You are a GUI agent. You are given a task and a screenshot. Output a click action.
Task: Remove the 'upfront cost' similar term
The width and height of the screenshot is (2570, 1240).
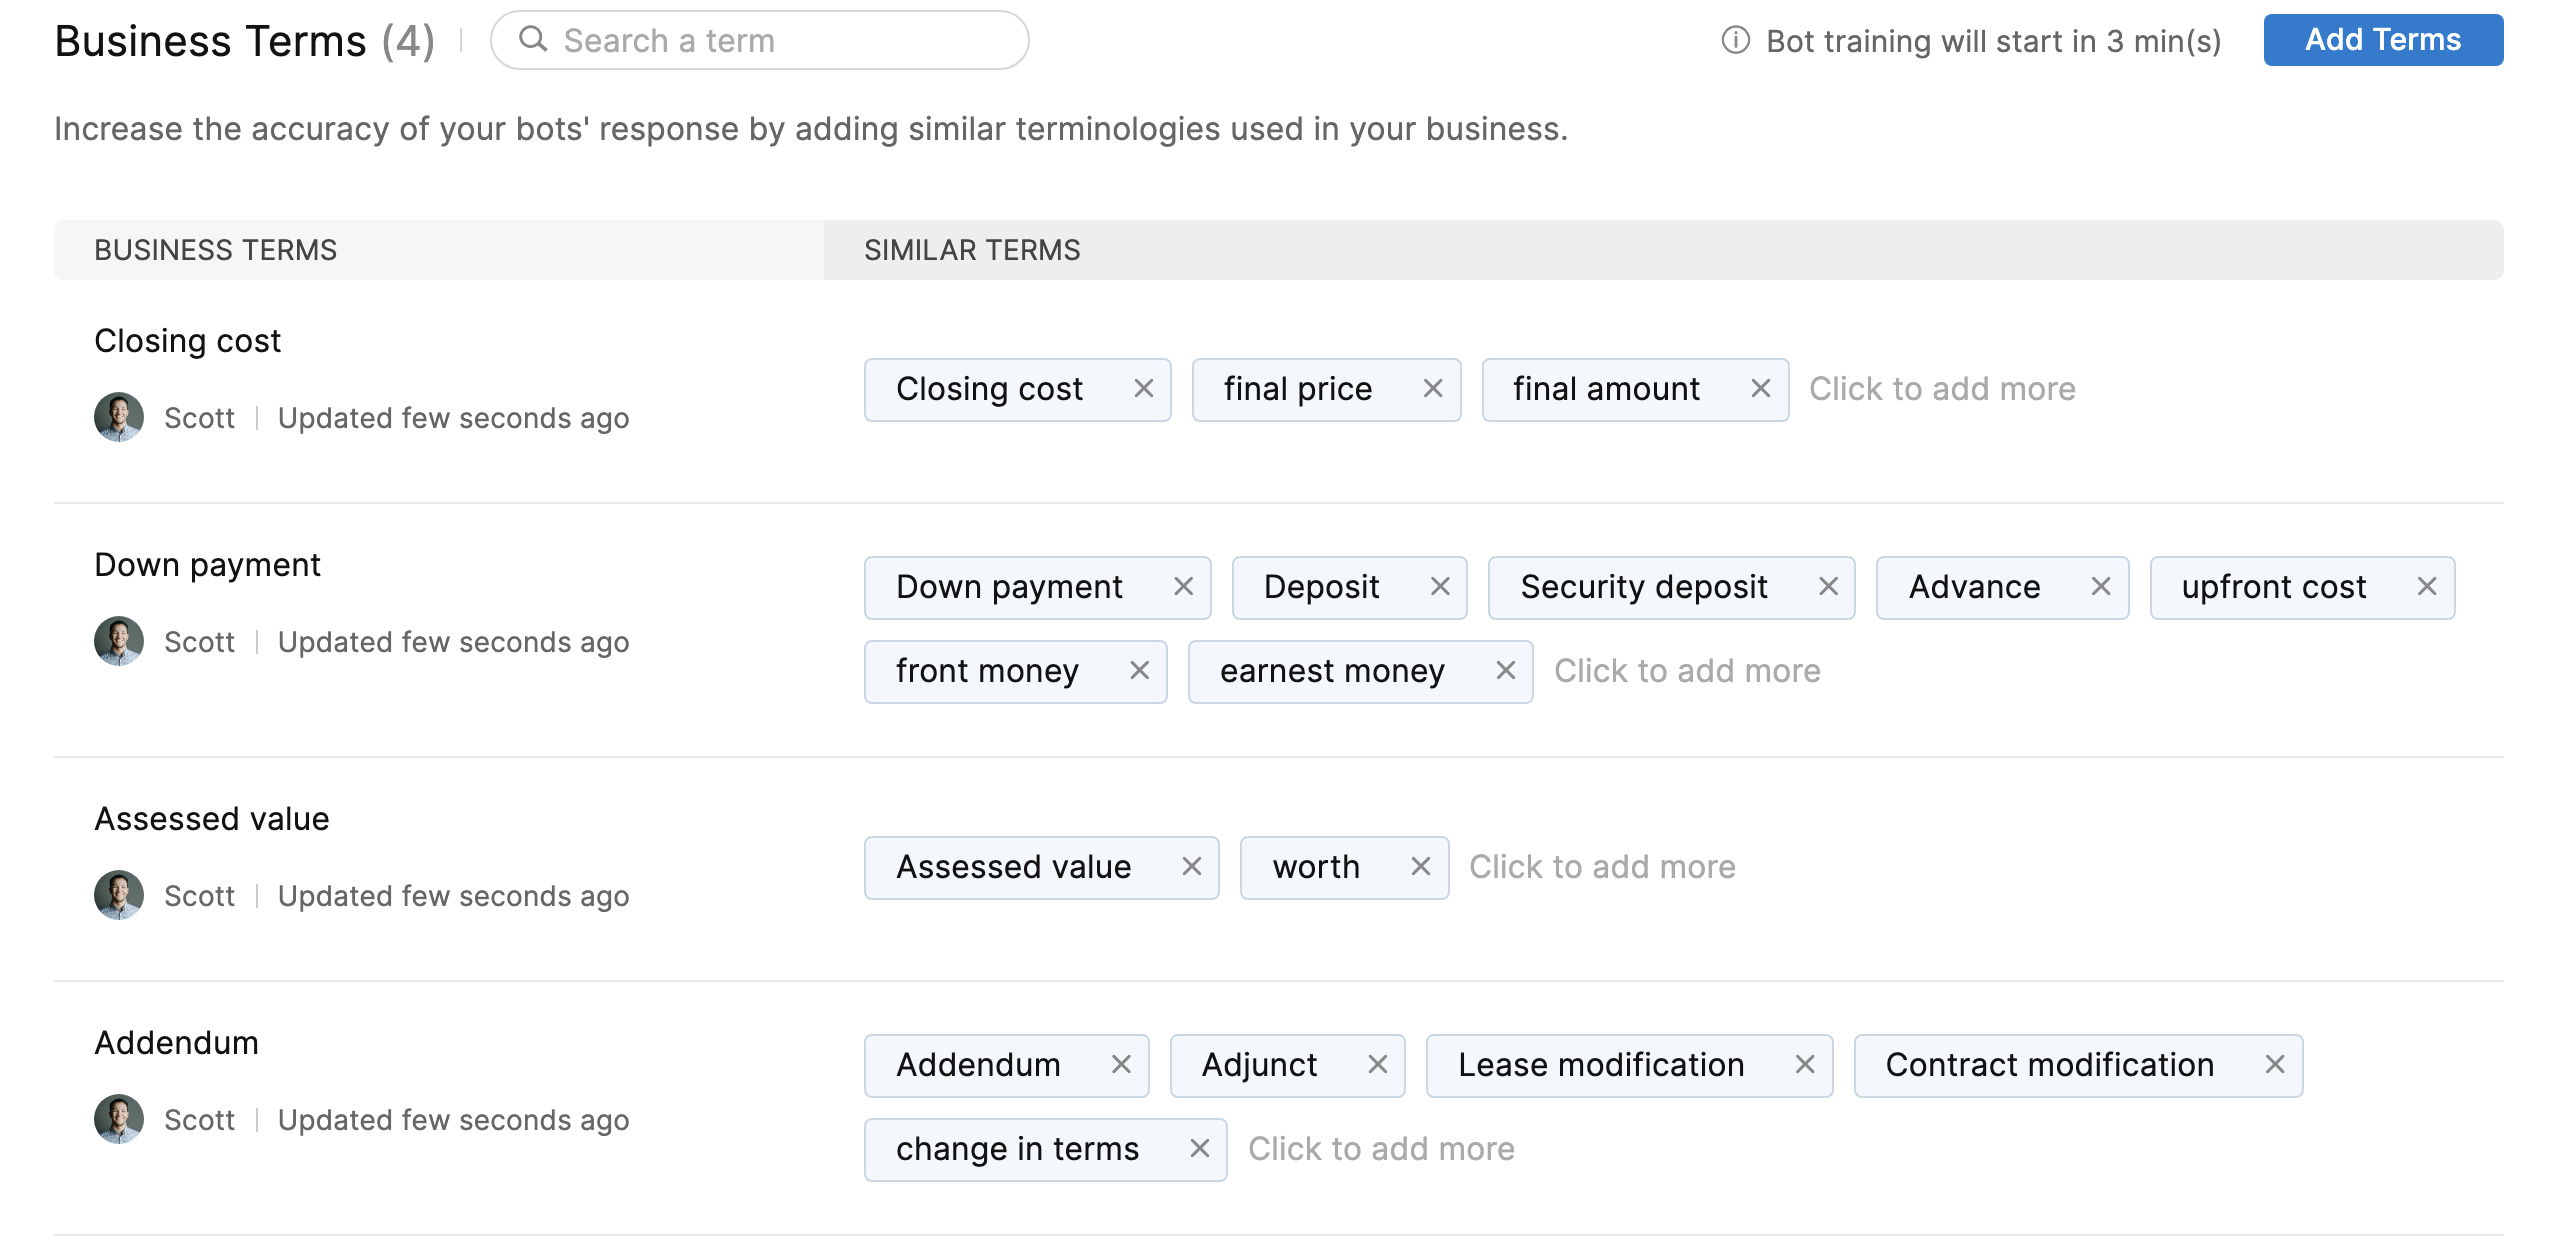pyautogui.click(x=2426, y=587)
